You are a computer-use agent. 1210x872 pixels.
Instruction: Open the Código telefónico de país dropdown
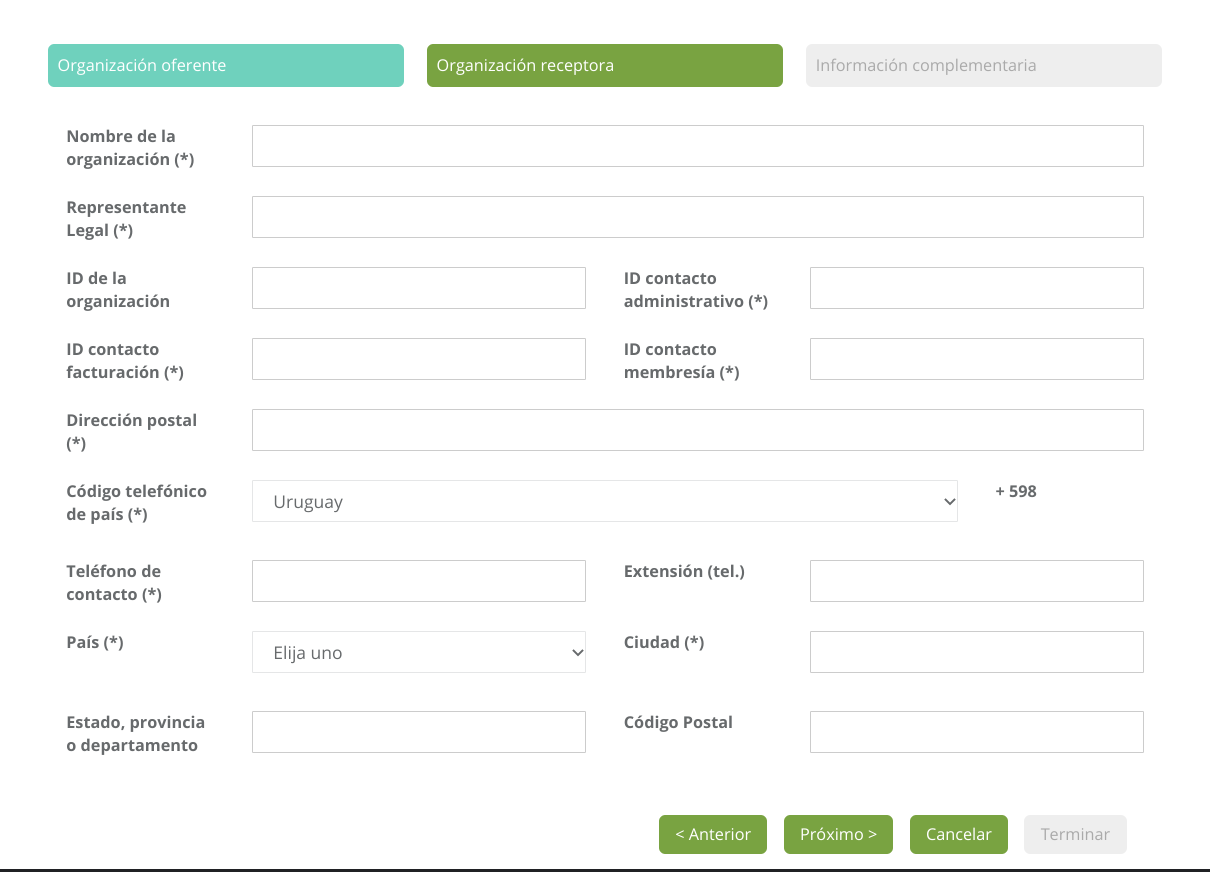click(x=604, y=501)
